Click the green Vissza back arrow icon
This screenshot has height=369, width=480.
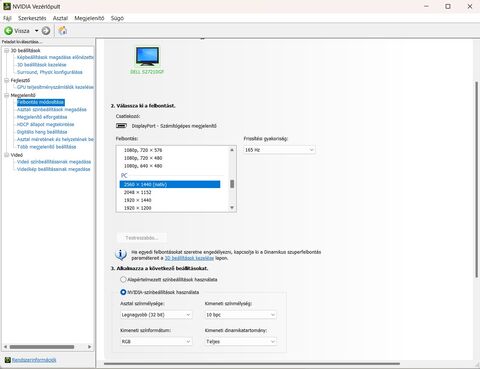tap(8, 31)
